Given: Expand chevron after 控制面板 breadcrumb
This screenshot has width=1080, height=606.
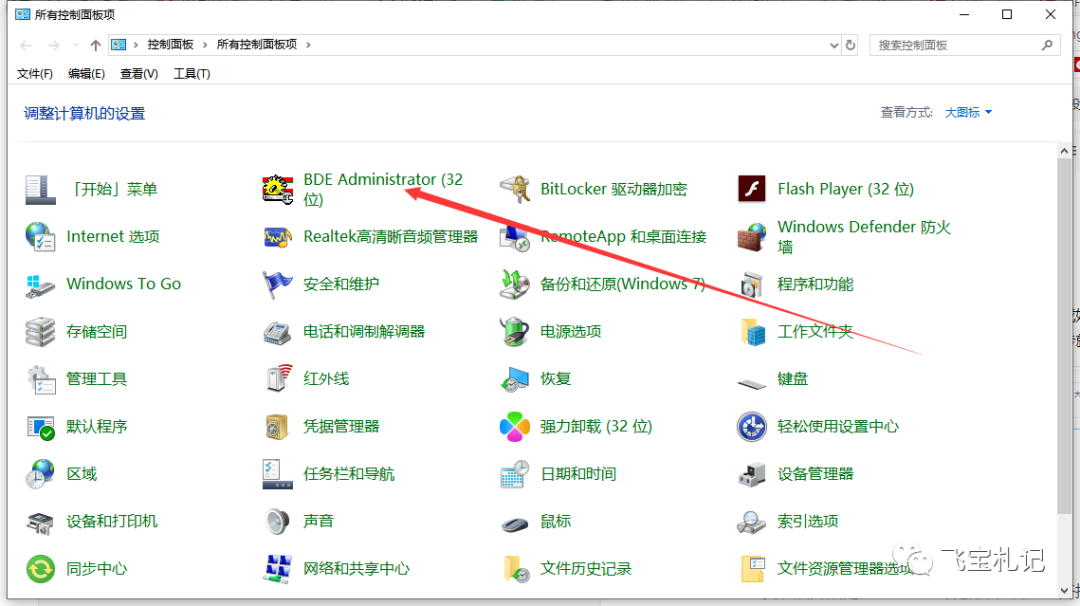Looking at the screenshot, I should (205, 45).
